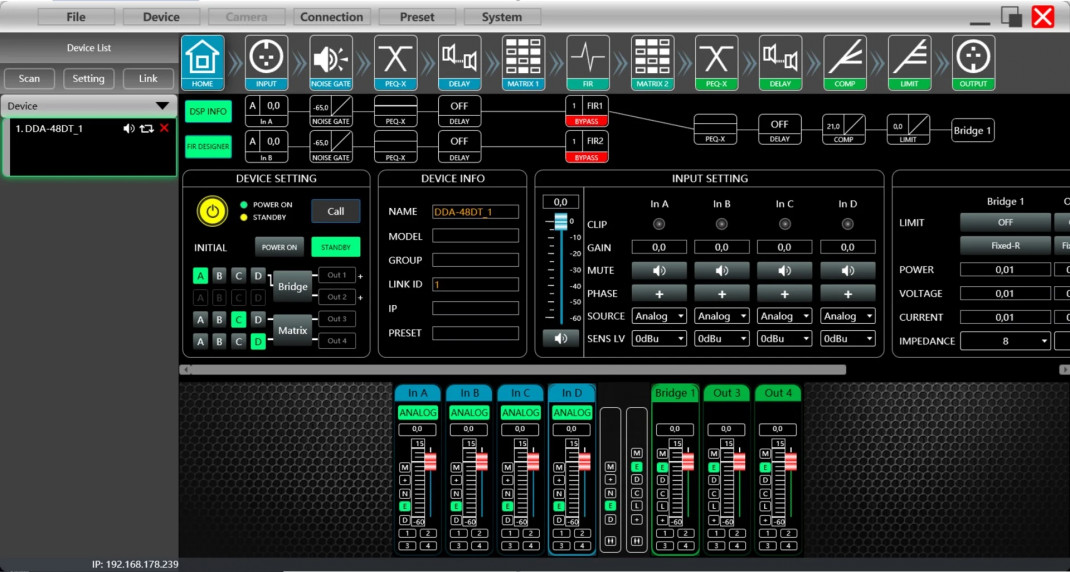Mute the In A input channel
This screenshot has height=572, width=1070.
pyautogui.click(x=659, y=270)
